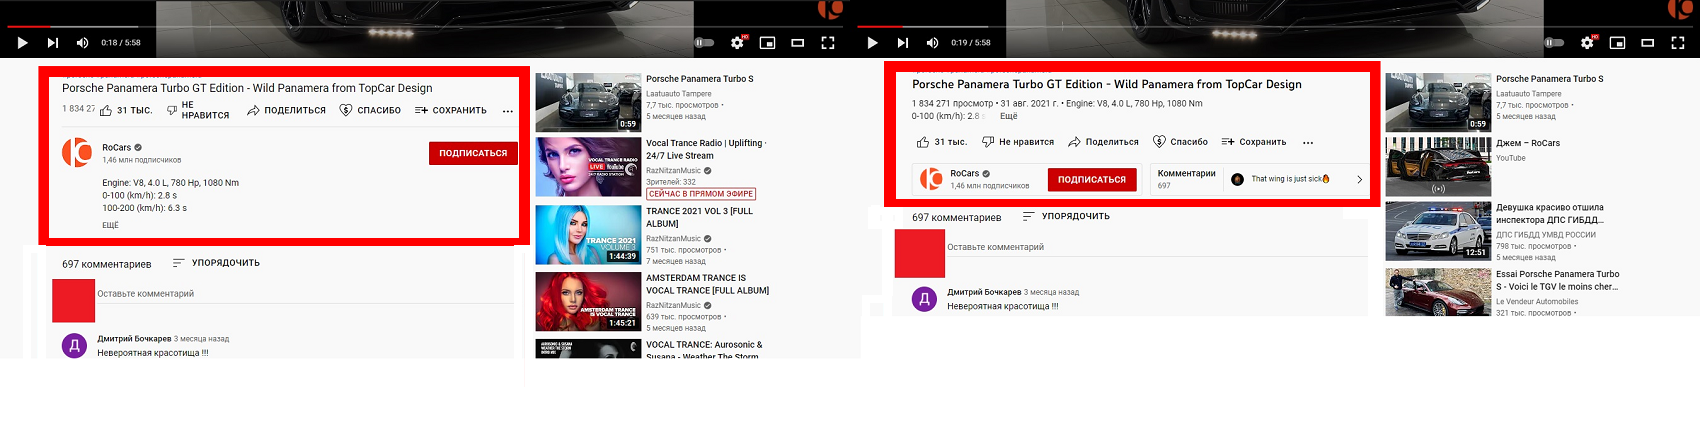Open settings gear in right player

click(x=1587, y=43)
